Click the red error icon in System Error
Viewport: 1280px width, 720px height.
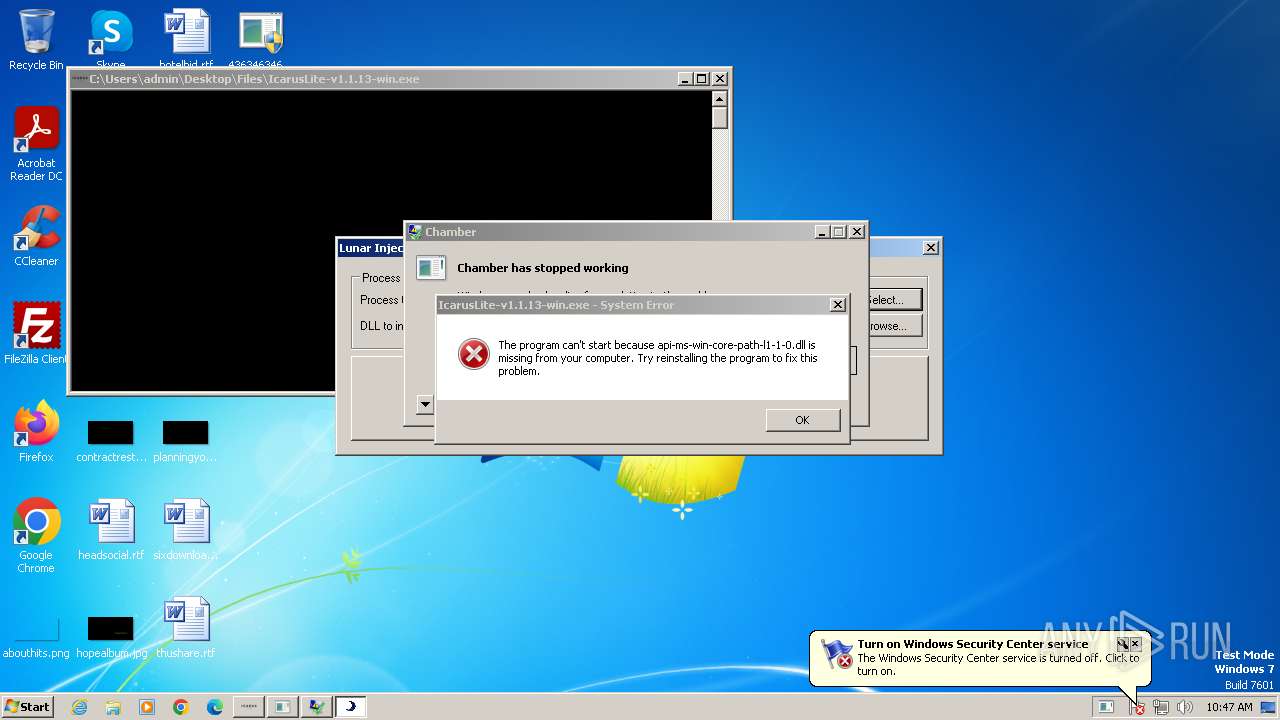tap(473, 354)
